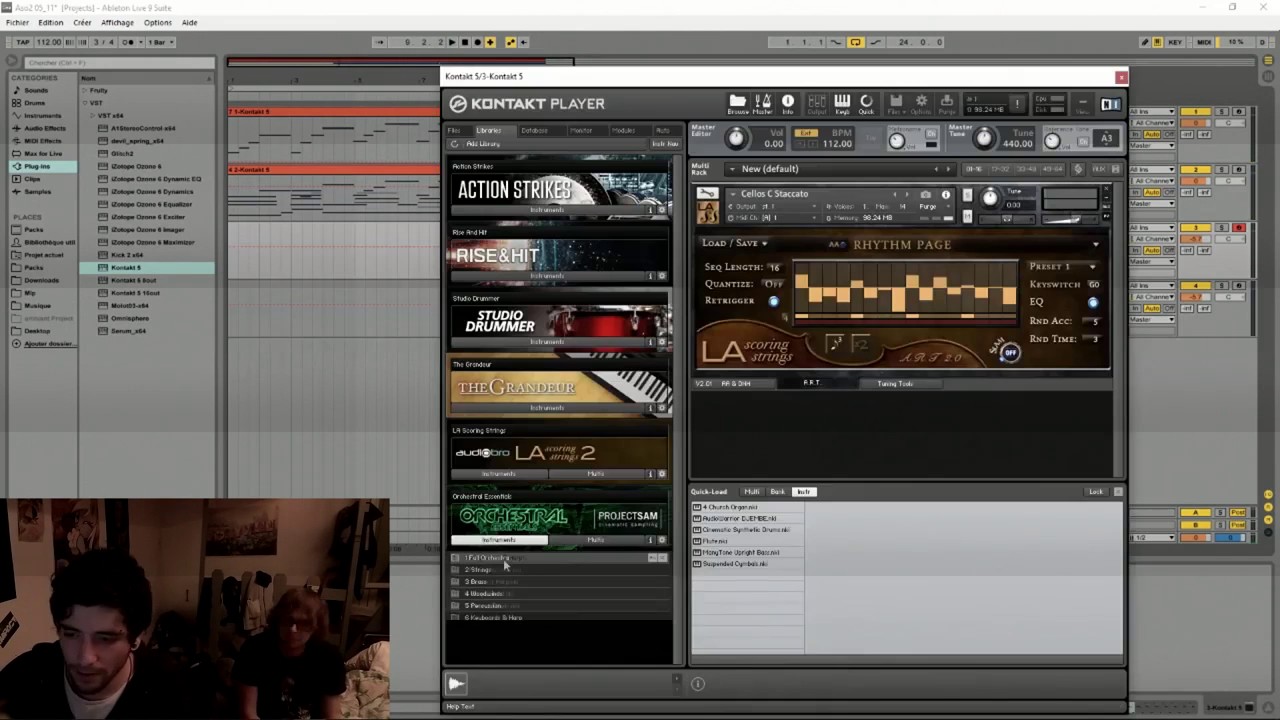Turn on the SLAM off button
The image size is (1280, 720).
coord(1010,352)
